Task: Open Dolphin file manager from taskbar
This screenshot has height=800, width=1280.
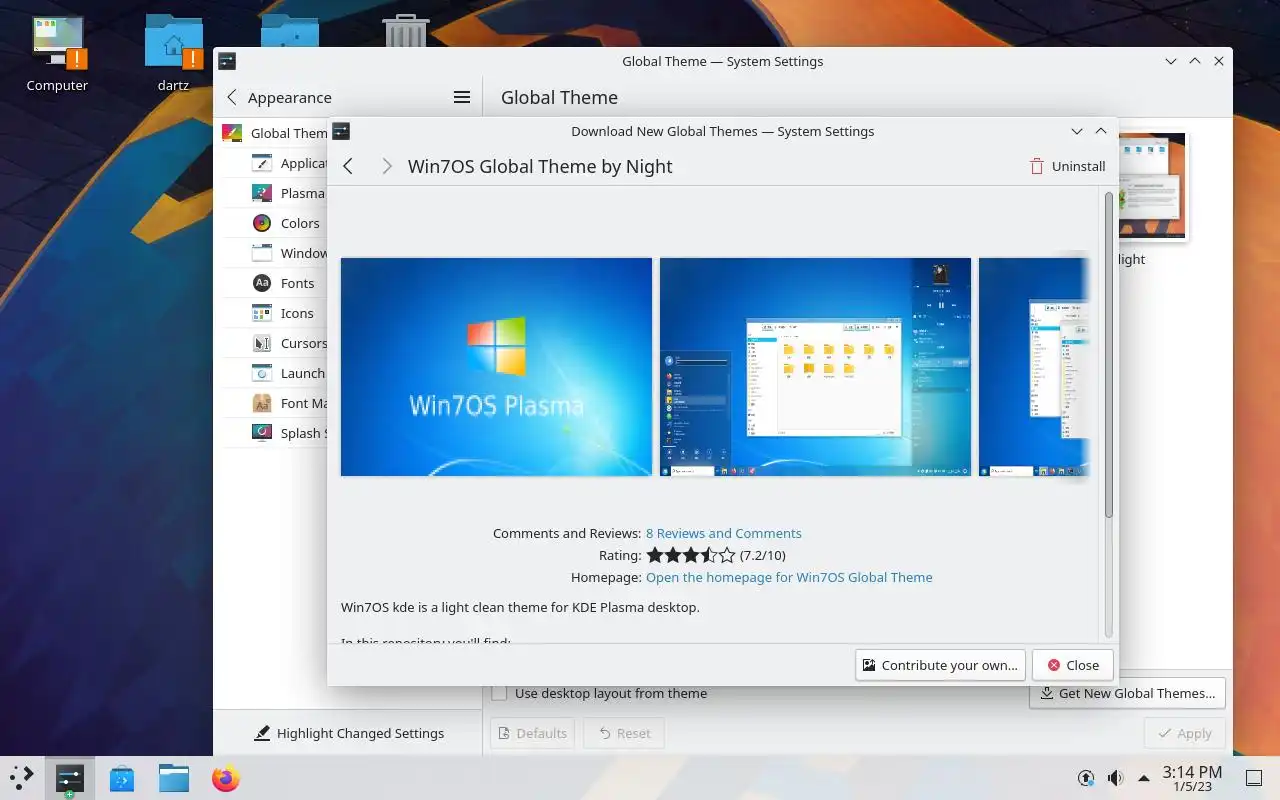Action: pyautogui.click(x=174, y=778)
